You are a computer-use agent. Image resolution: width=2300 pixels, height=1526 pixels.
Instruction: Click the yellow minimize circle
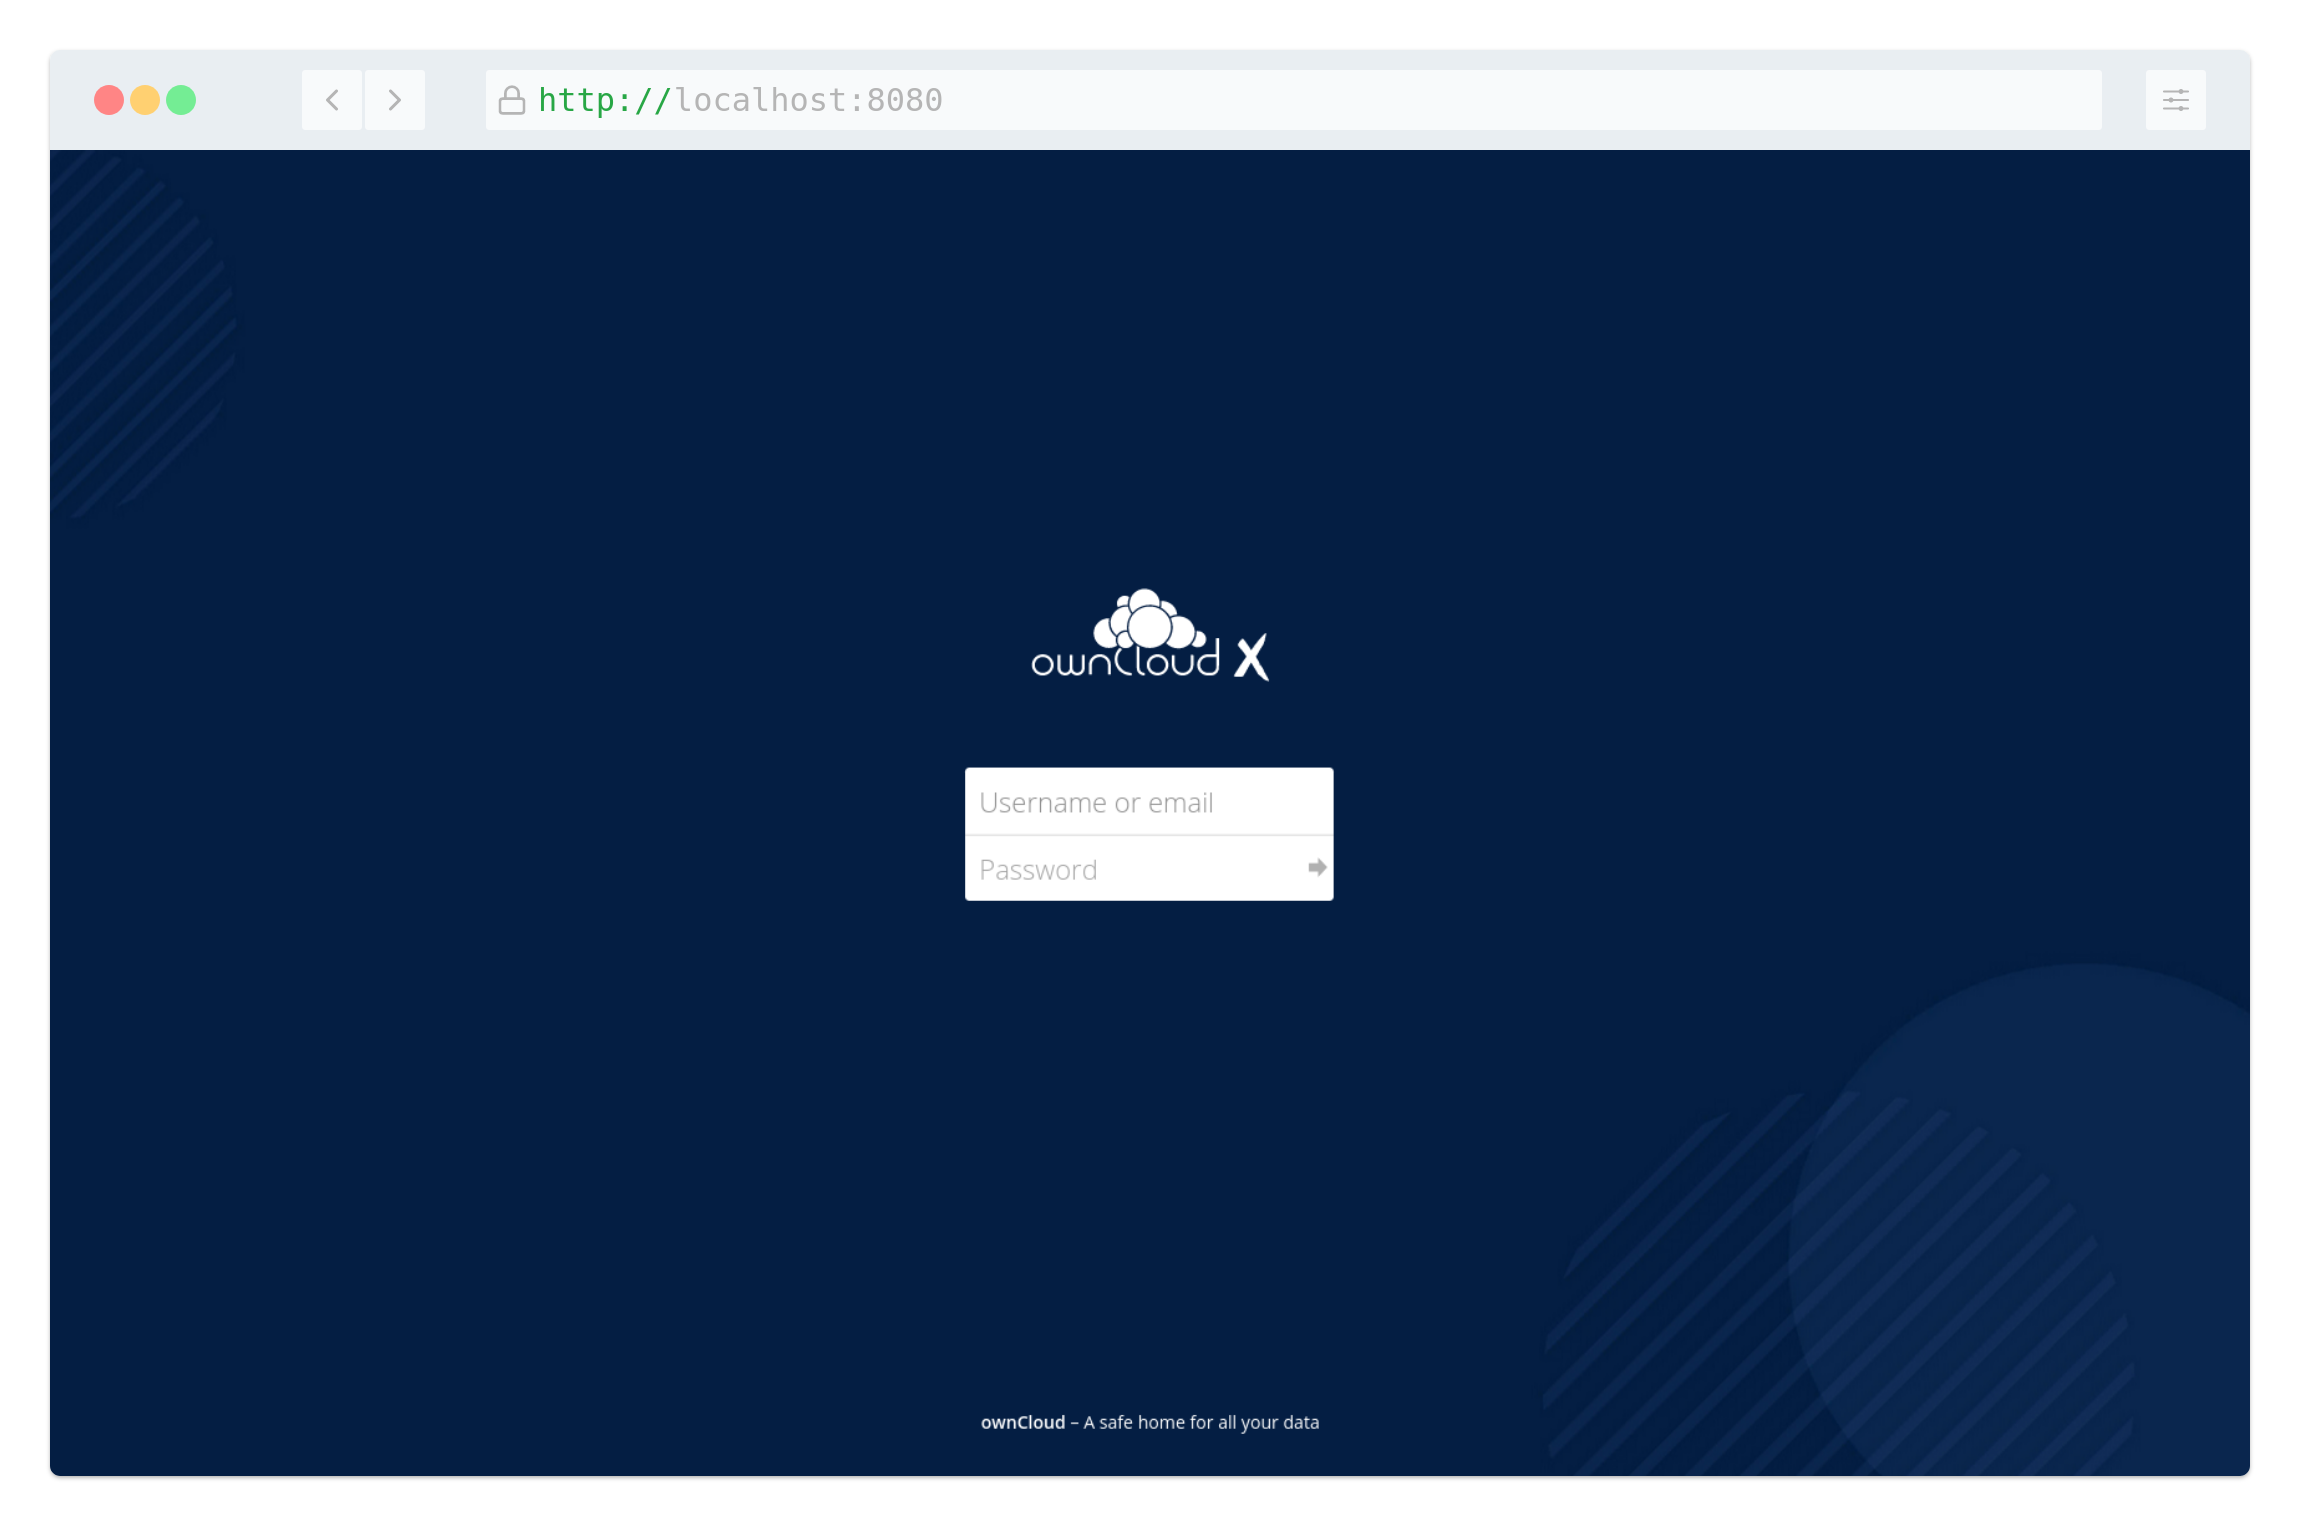pyautogui.click(x=145, y=99)
